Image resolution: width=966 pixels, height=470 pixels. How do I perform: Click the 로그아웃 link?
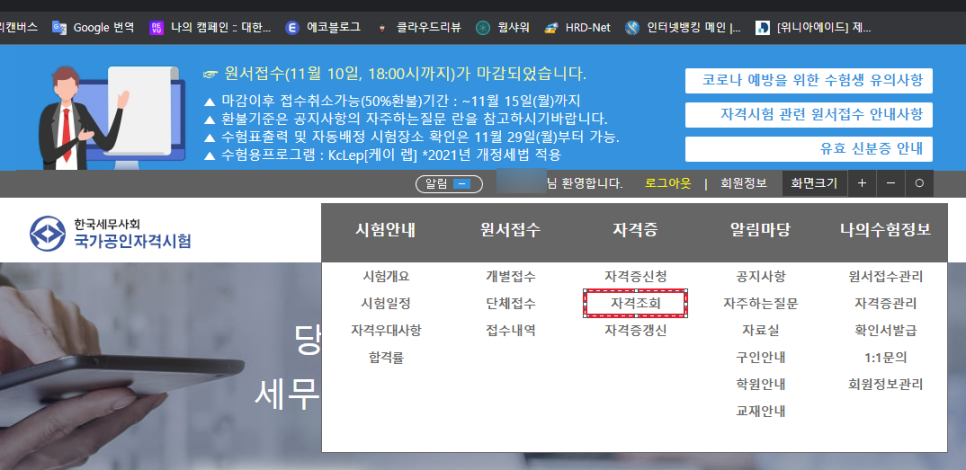[668, 184]
